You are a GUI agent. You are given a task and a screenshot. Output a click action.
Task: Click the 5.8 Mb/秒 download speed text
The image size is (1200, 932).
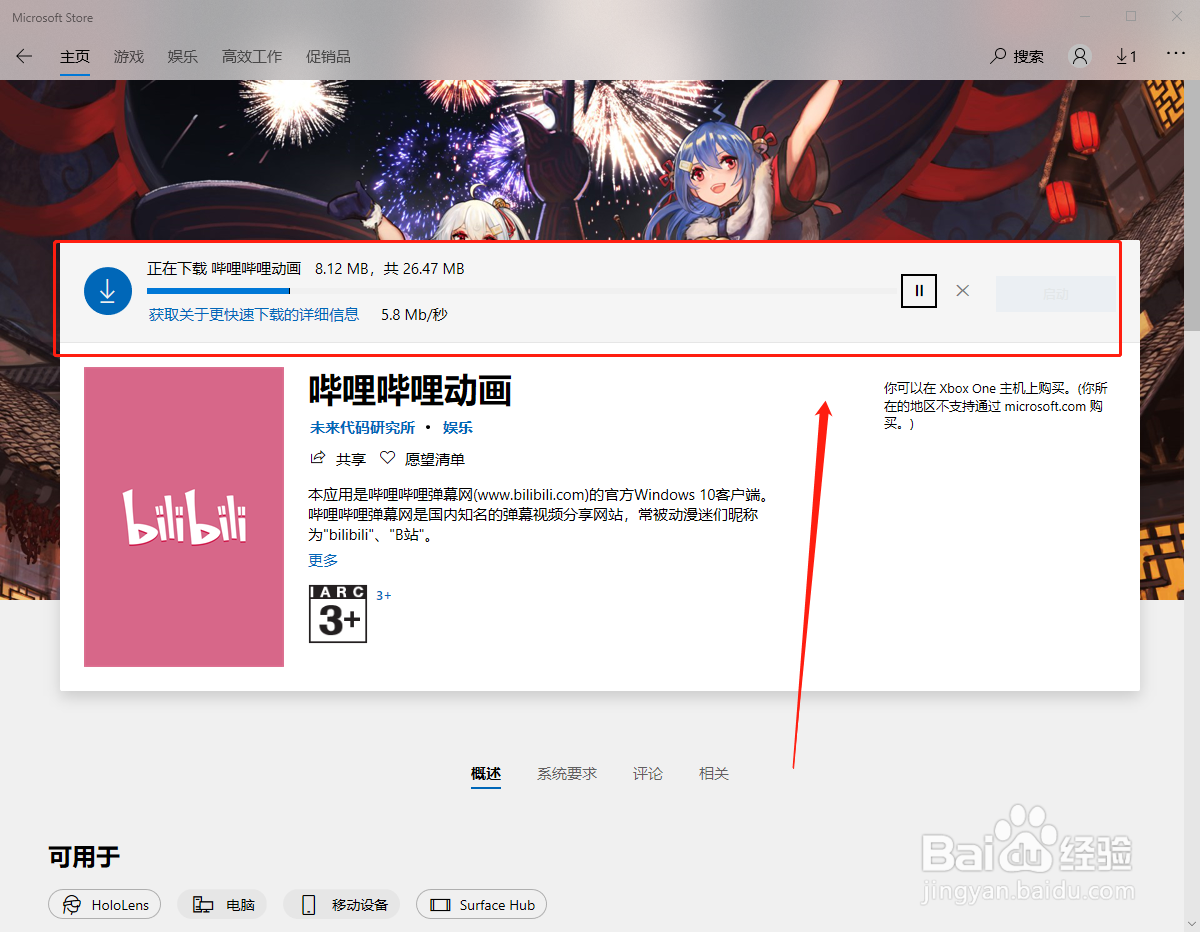[414, 314]
